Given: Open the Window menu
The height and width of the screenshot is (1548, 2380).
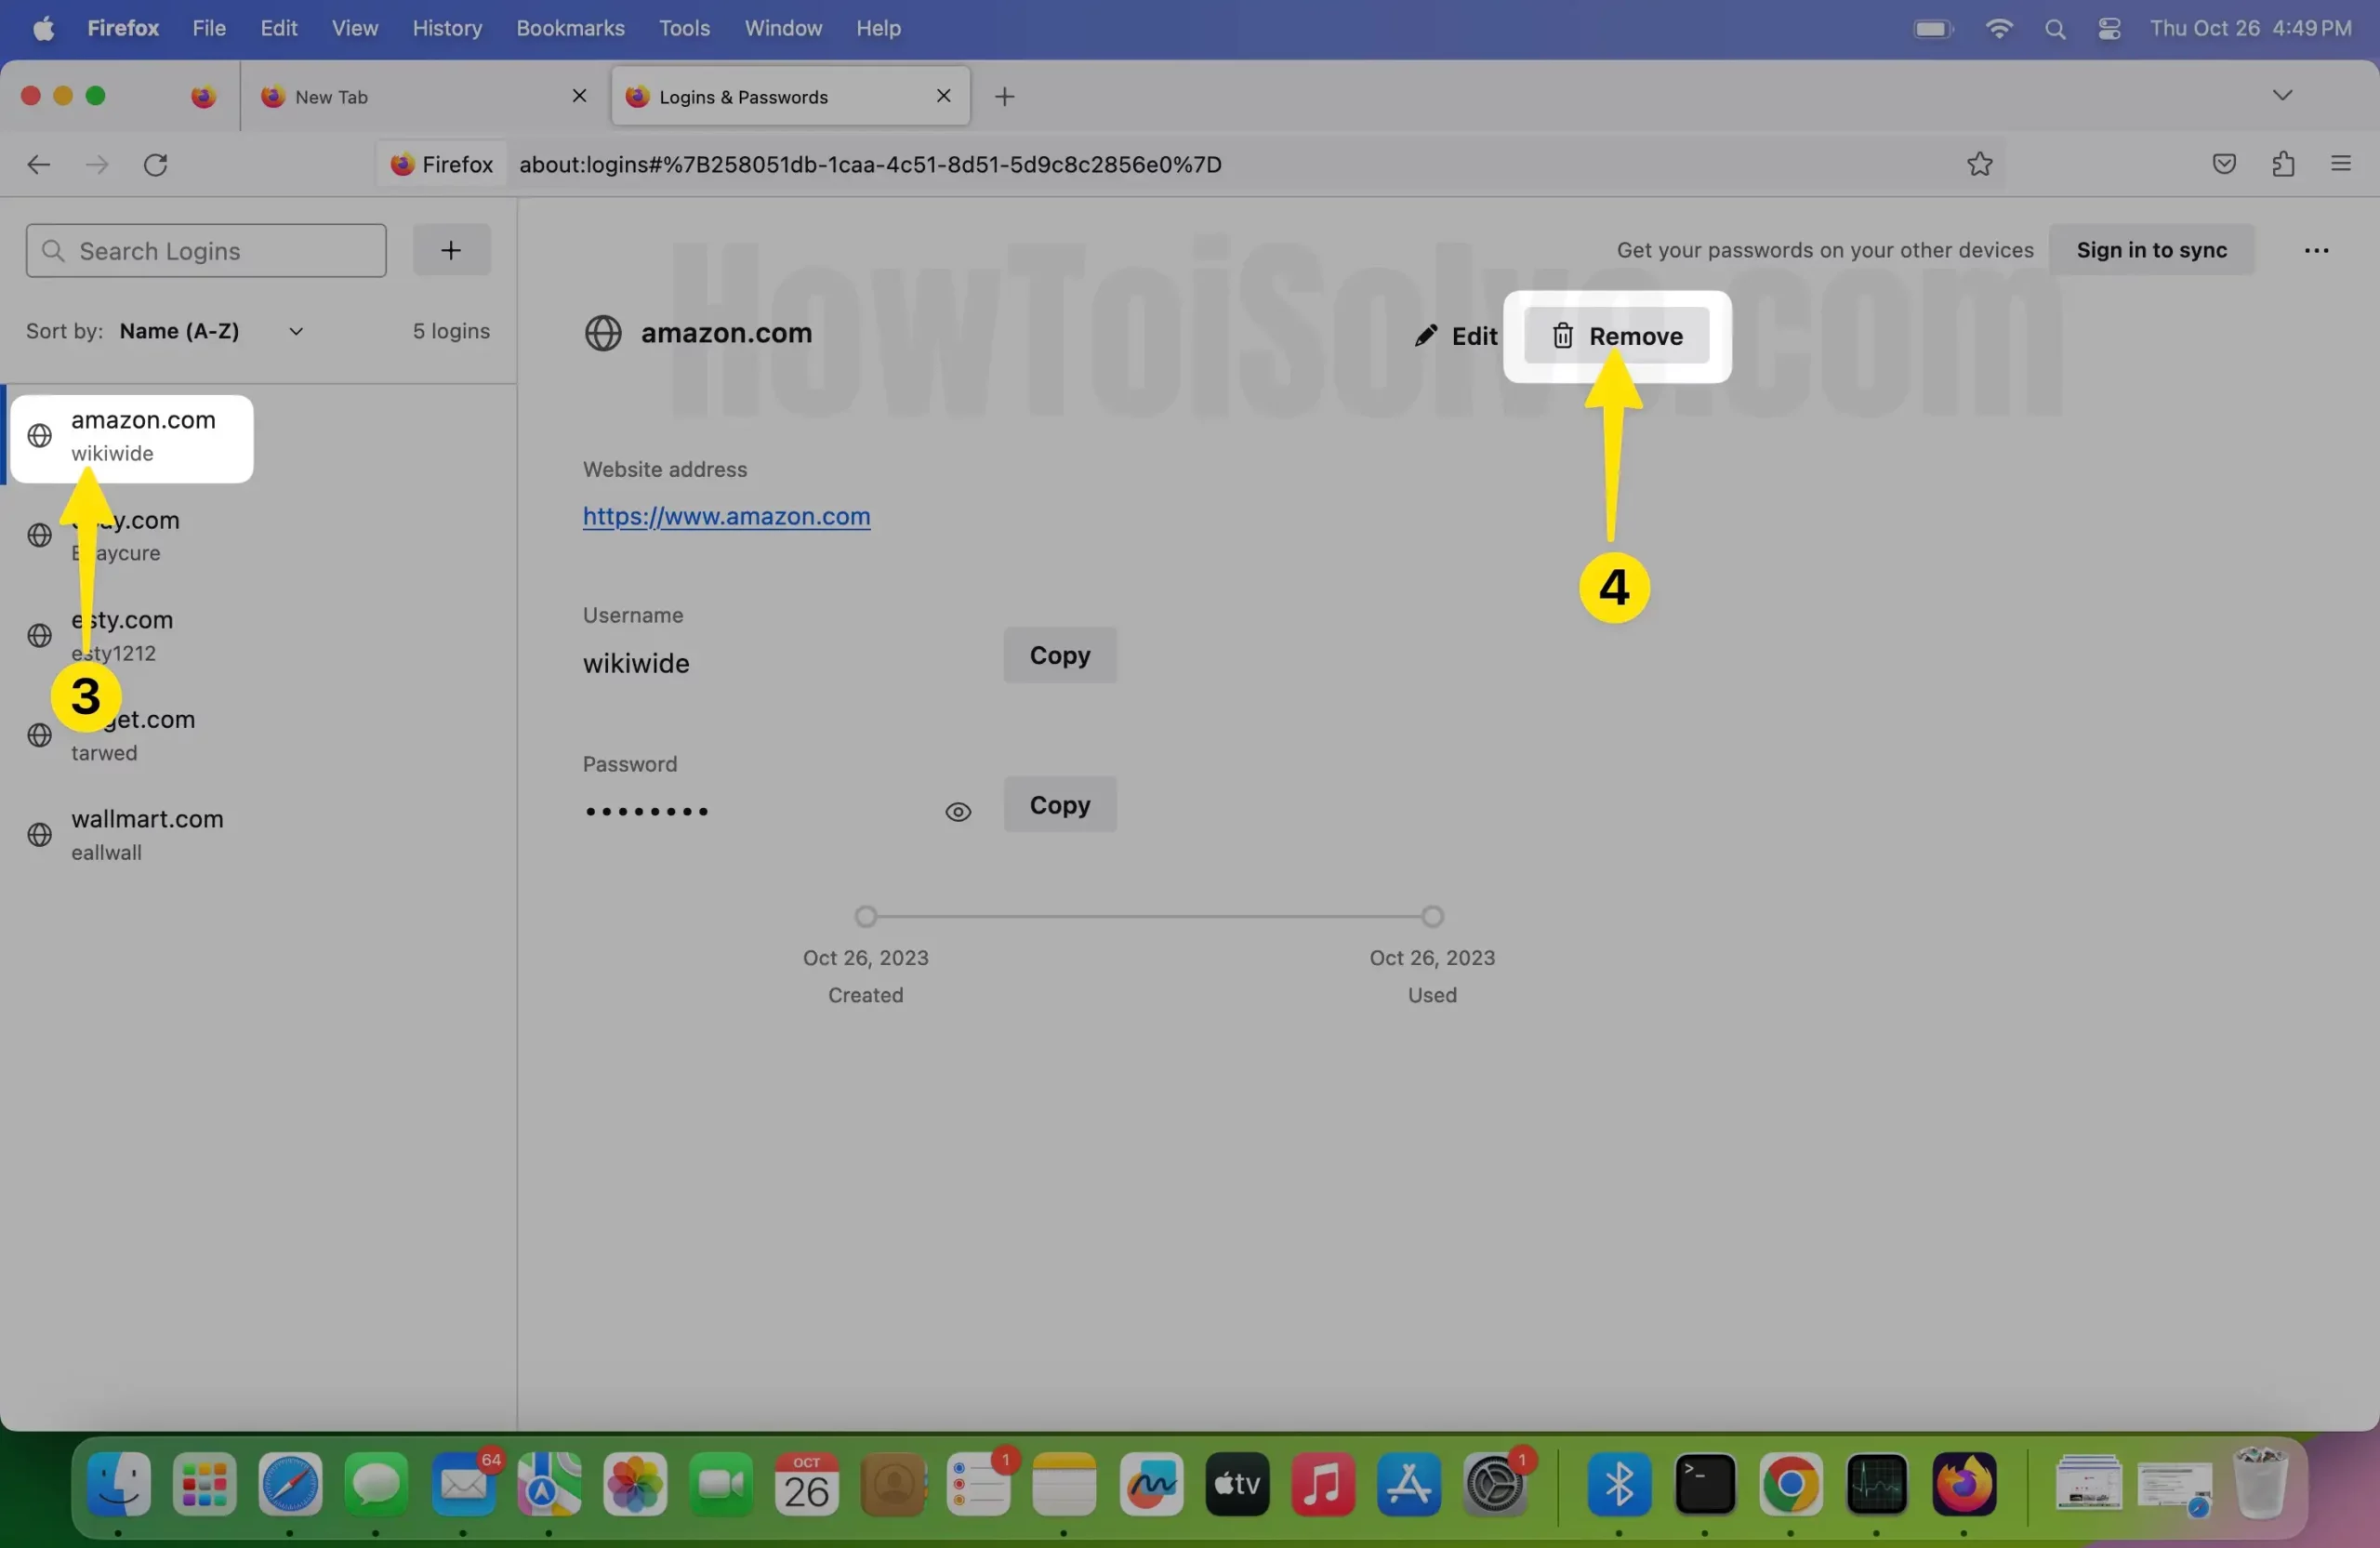Looking at the screenshot, I should pyautogui.click(x=783, y=28).
